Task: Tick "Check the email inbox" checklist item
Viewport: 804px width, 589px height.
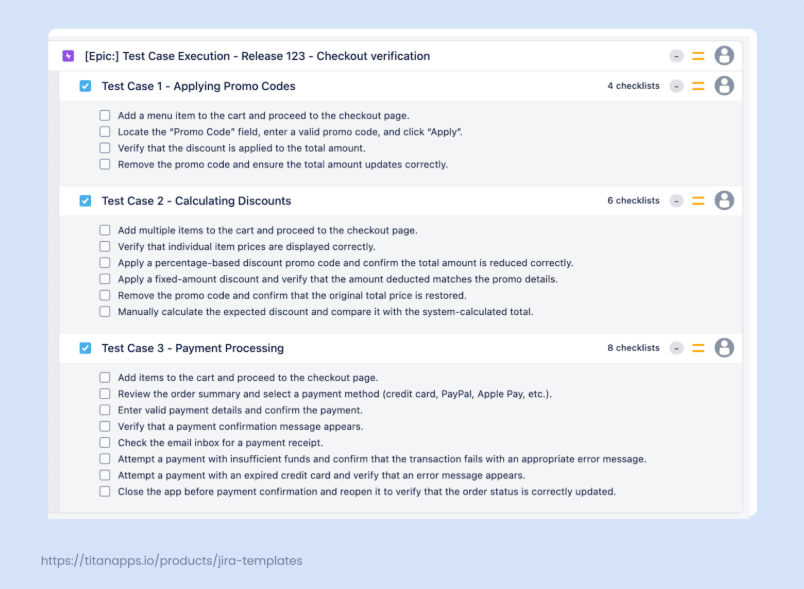Action: 105,443
